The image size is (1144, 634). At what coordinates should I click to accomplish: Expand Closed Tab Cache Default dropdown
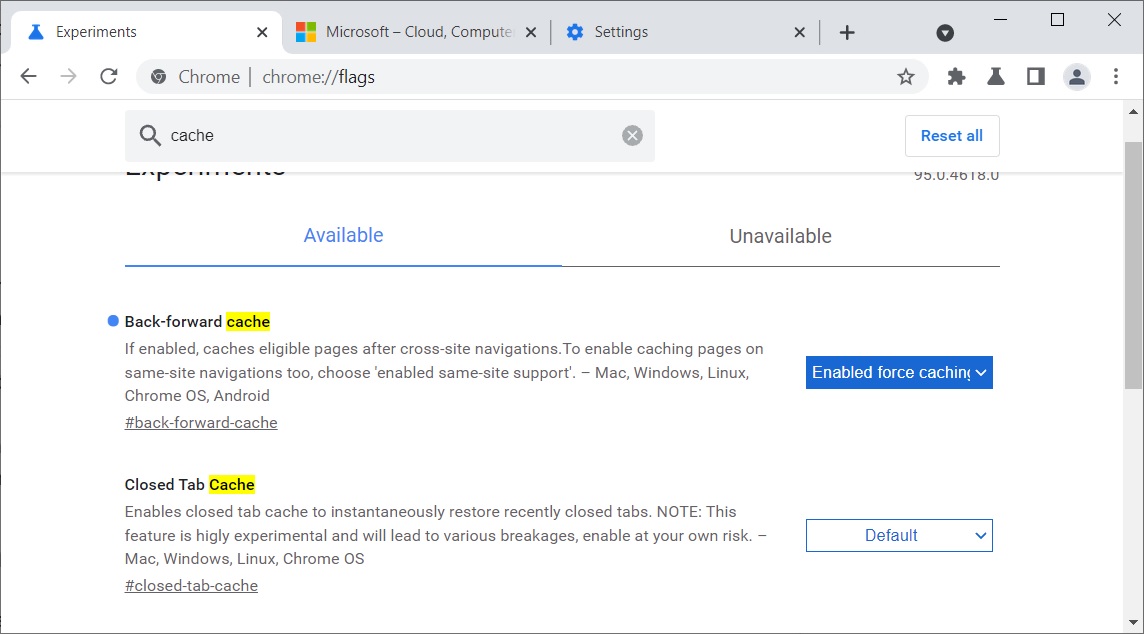tap(899, 536)
